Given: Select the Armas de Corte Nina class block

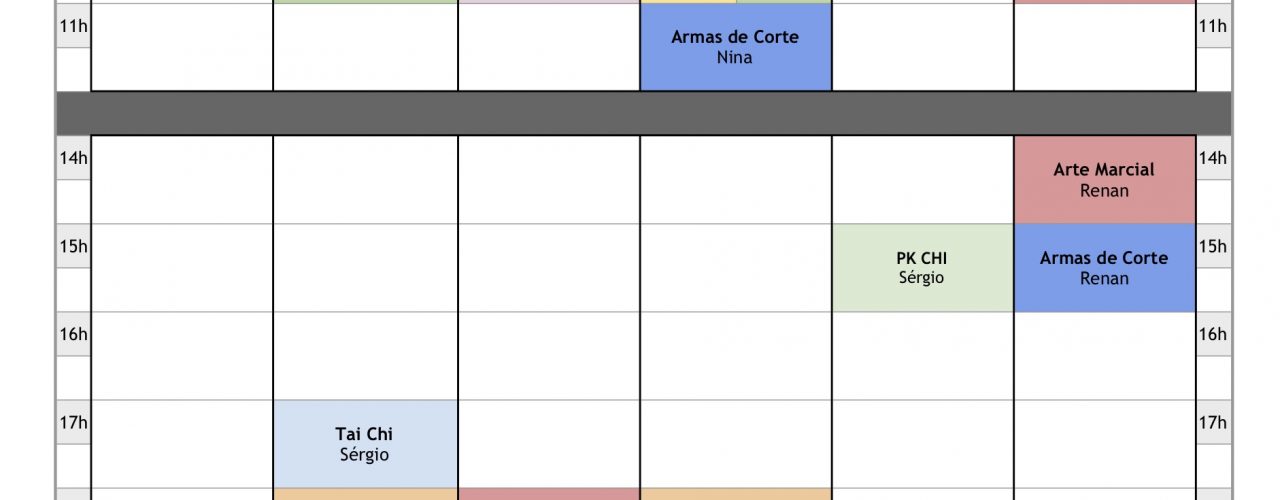Looking at the screenshot, I should pos(736,47).
